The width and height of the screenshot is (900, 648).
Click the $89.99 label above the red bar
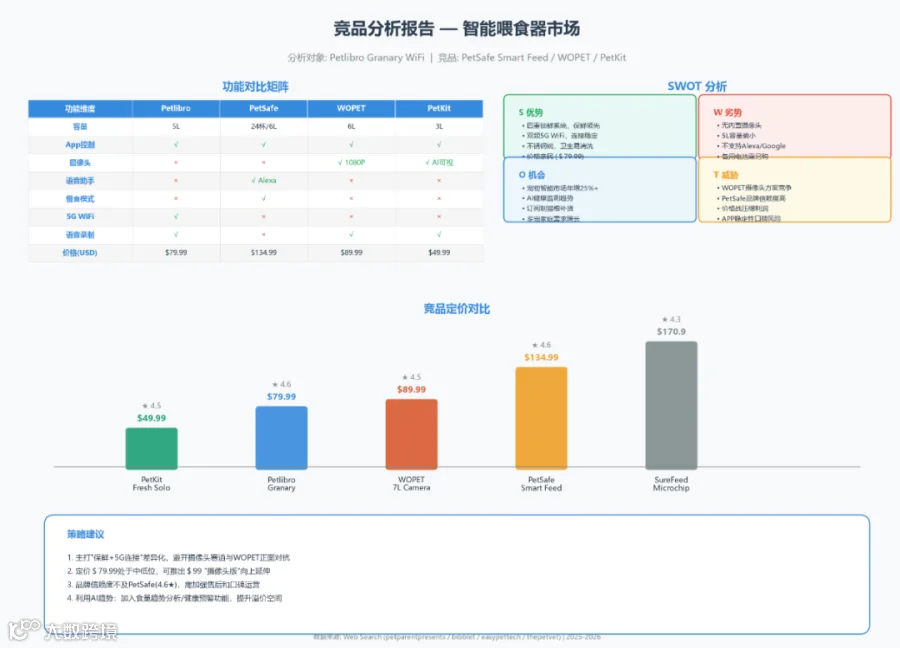412,389
